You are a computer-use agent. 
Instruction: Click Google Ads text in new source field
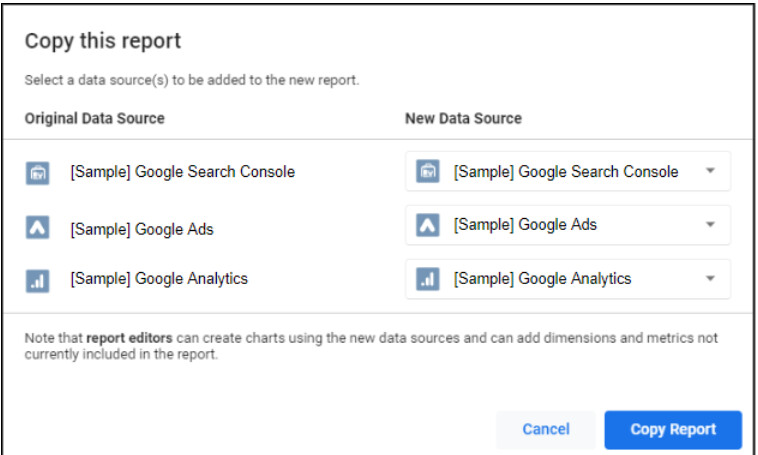point(525,225)
